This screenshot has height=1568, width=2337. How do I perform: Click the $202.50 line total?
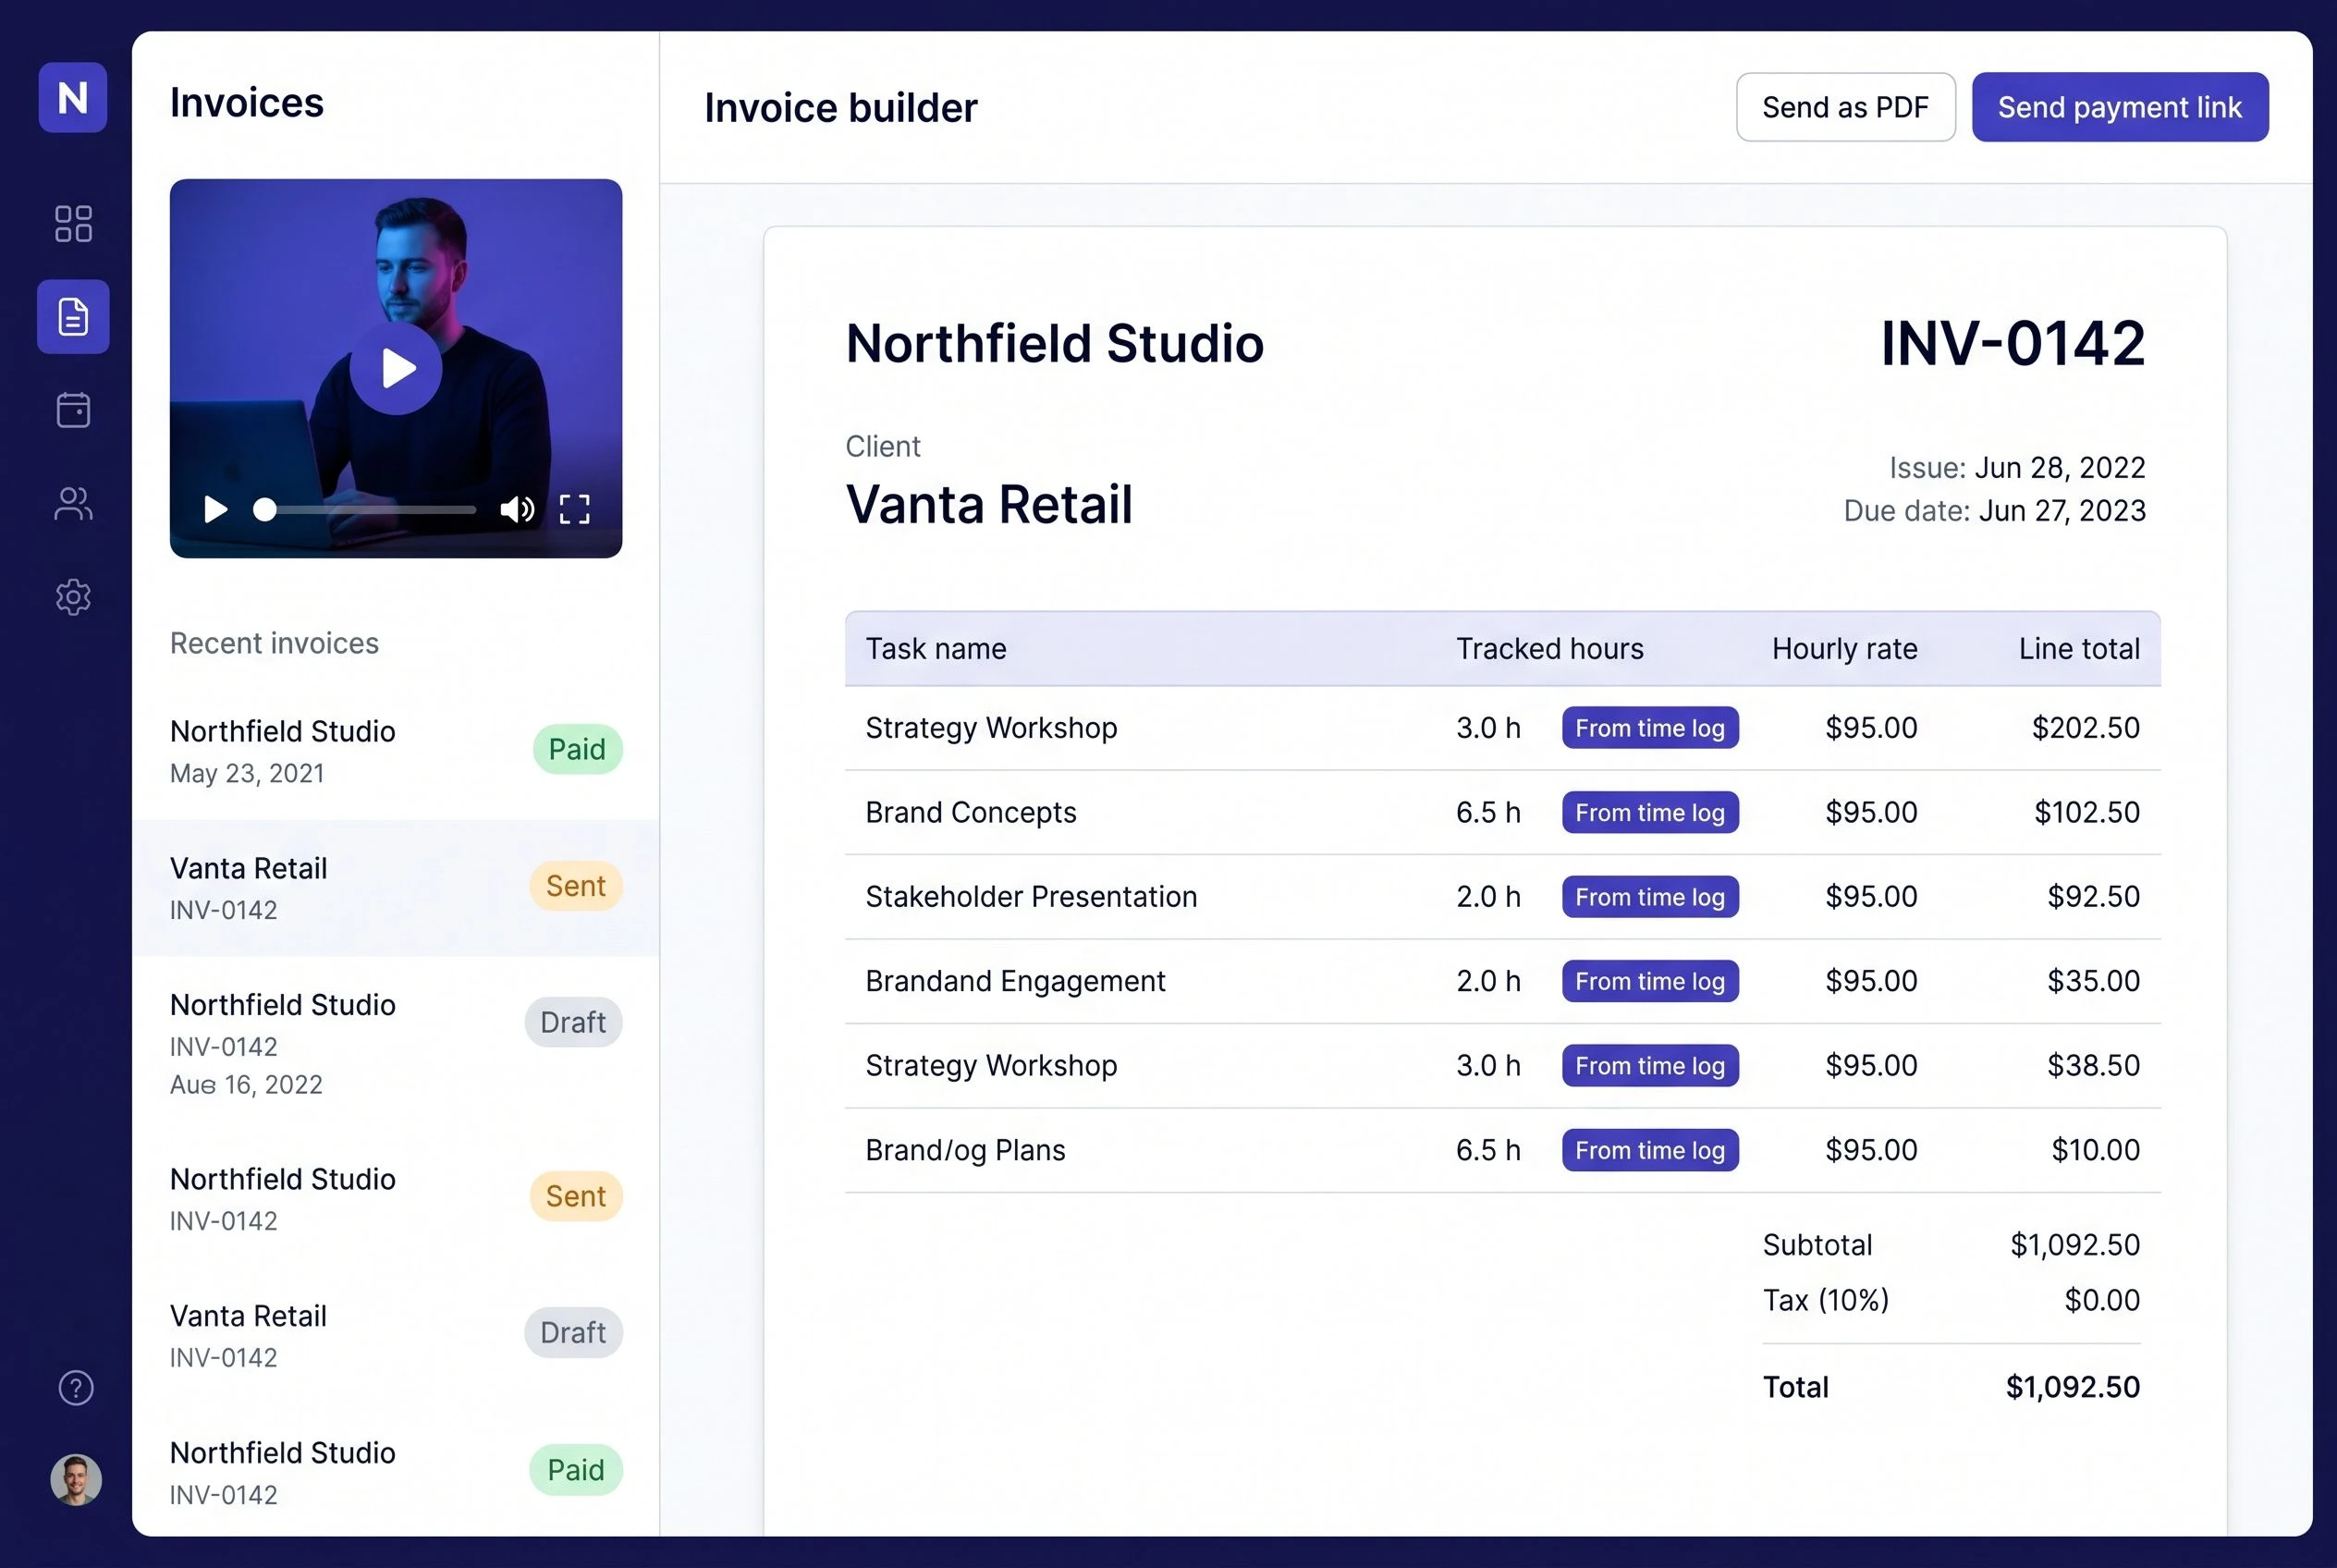(2085, 727)
